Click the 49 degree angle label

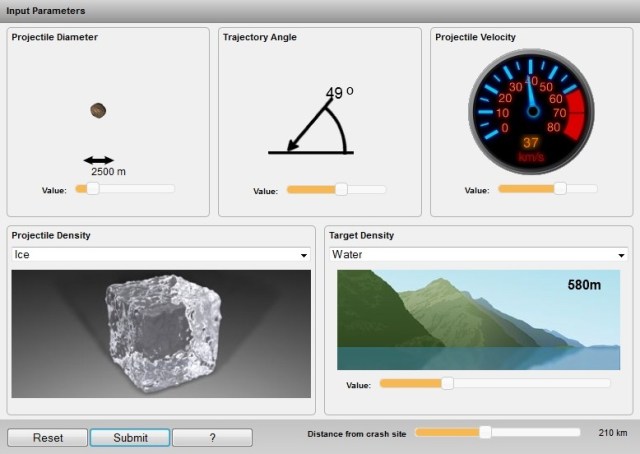click(339, 93)
